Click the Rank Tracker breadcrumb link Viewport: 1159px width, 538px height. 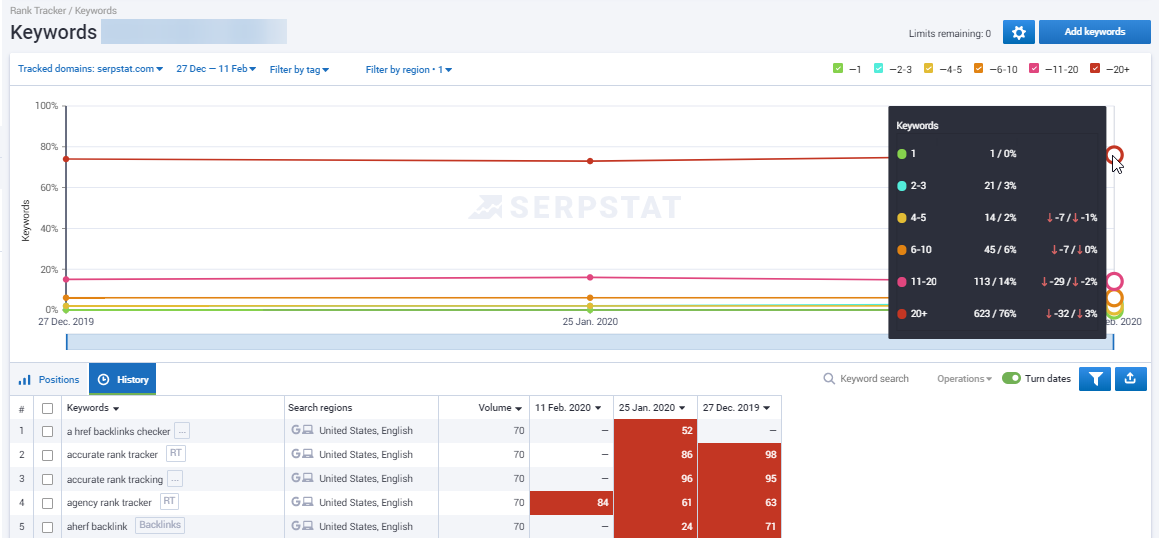pyautogui.click(x=38, y=11)
